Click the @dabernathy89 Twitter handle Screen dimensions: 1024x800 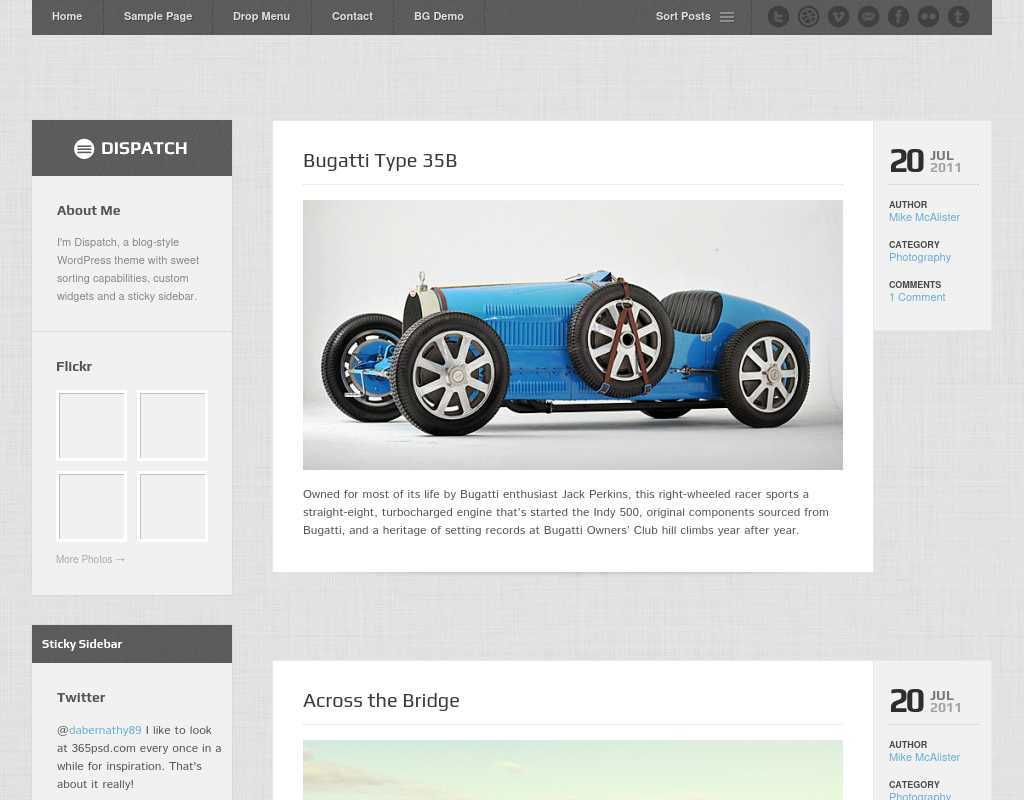point(105,731)
